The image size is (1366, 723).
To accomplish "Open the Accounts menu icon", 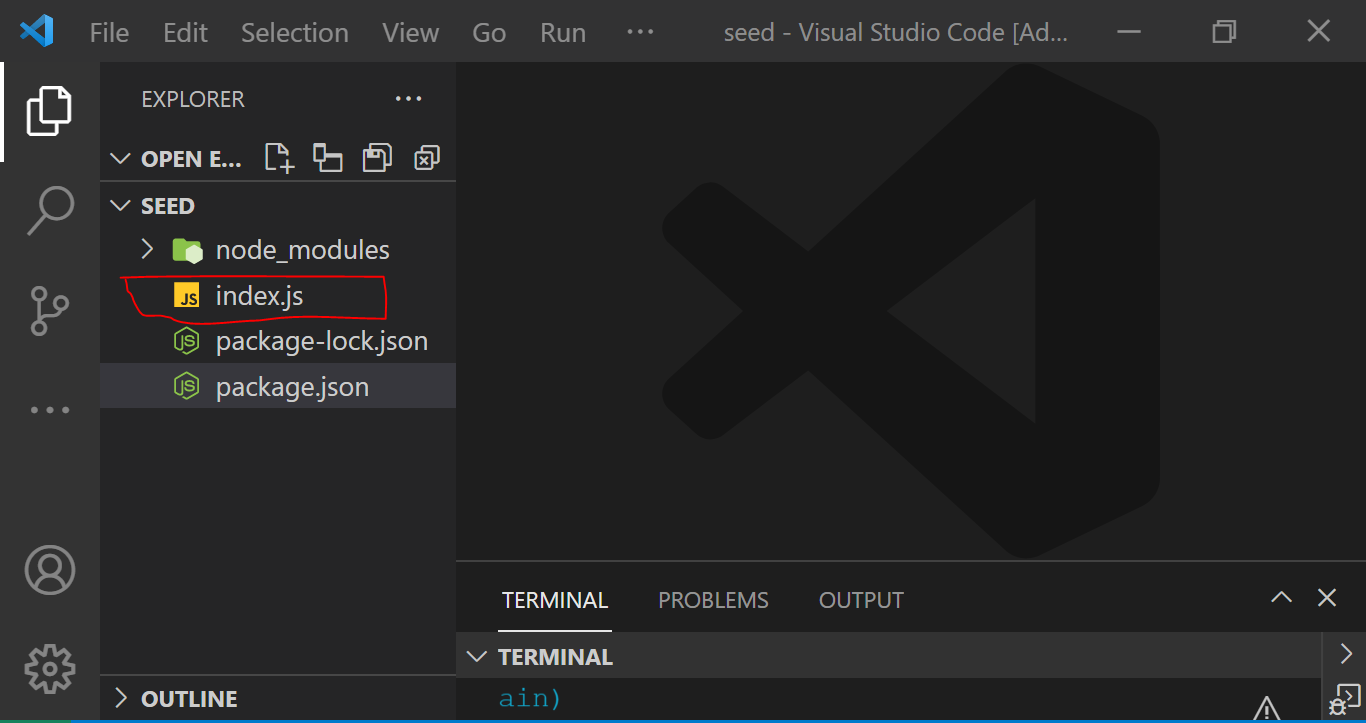I will 49,570.
